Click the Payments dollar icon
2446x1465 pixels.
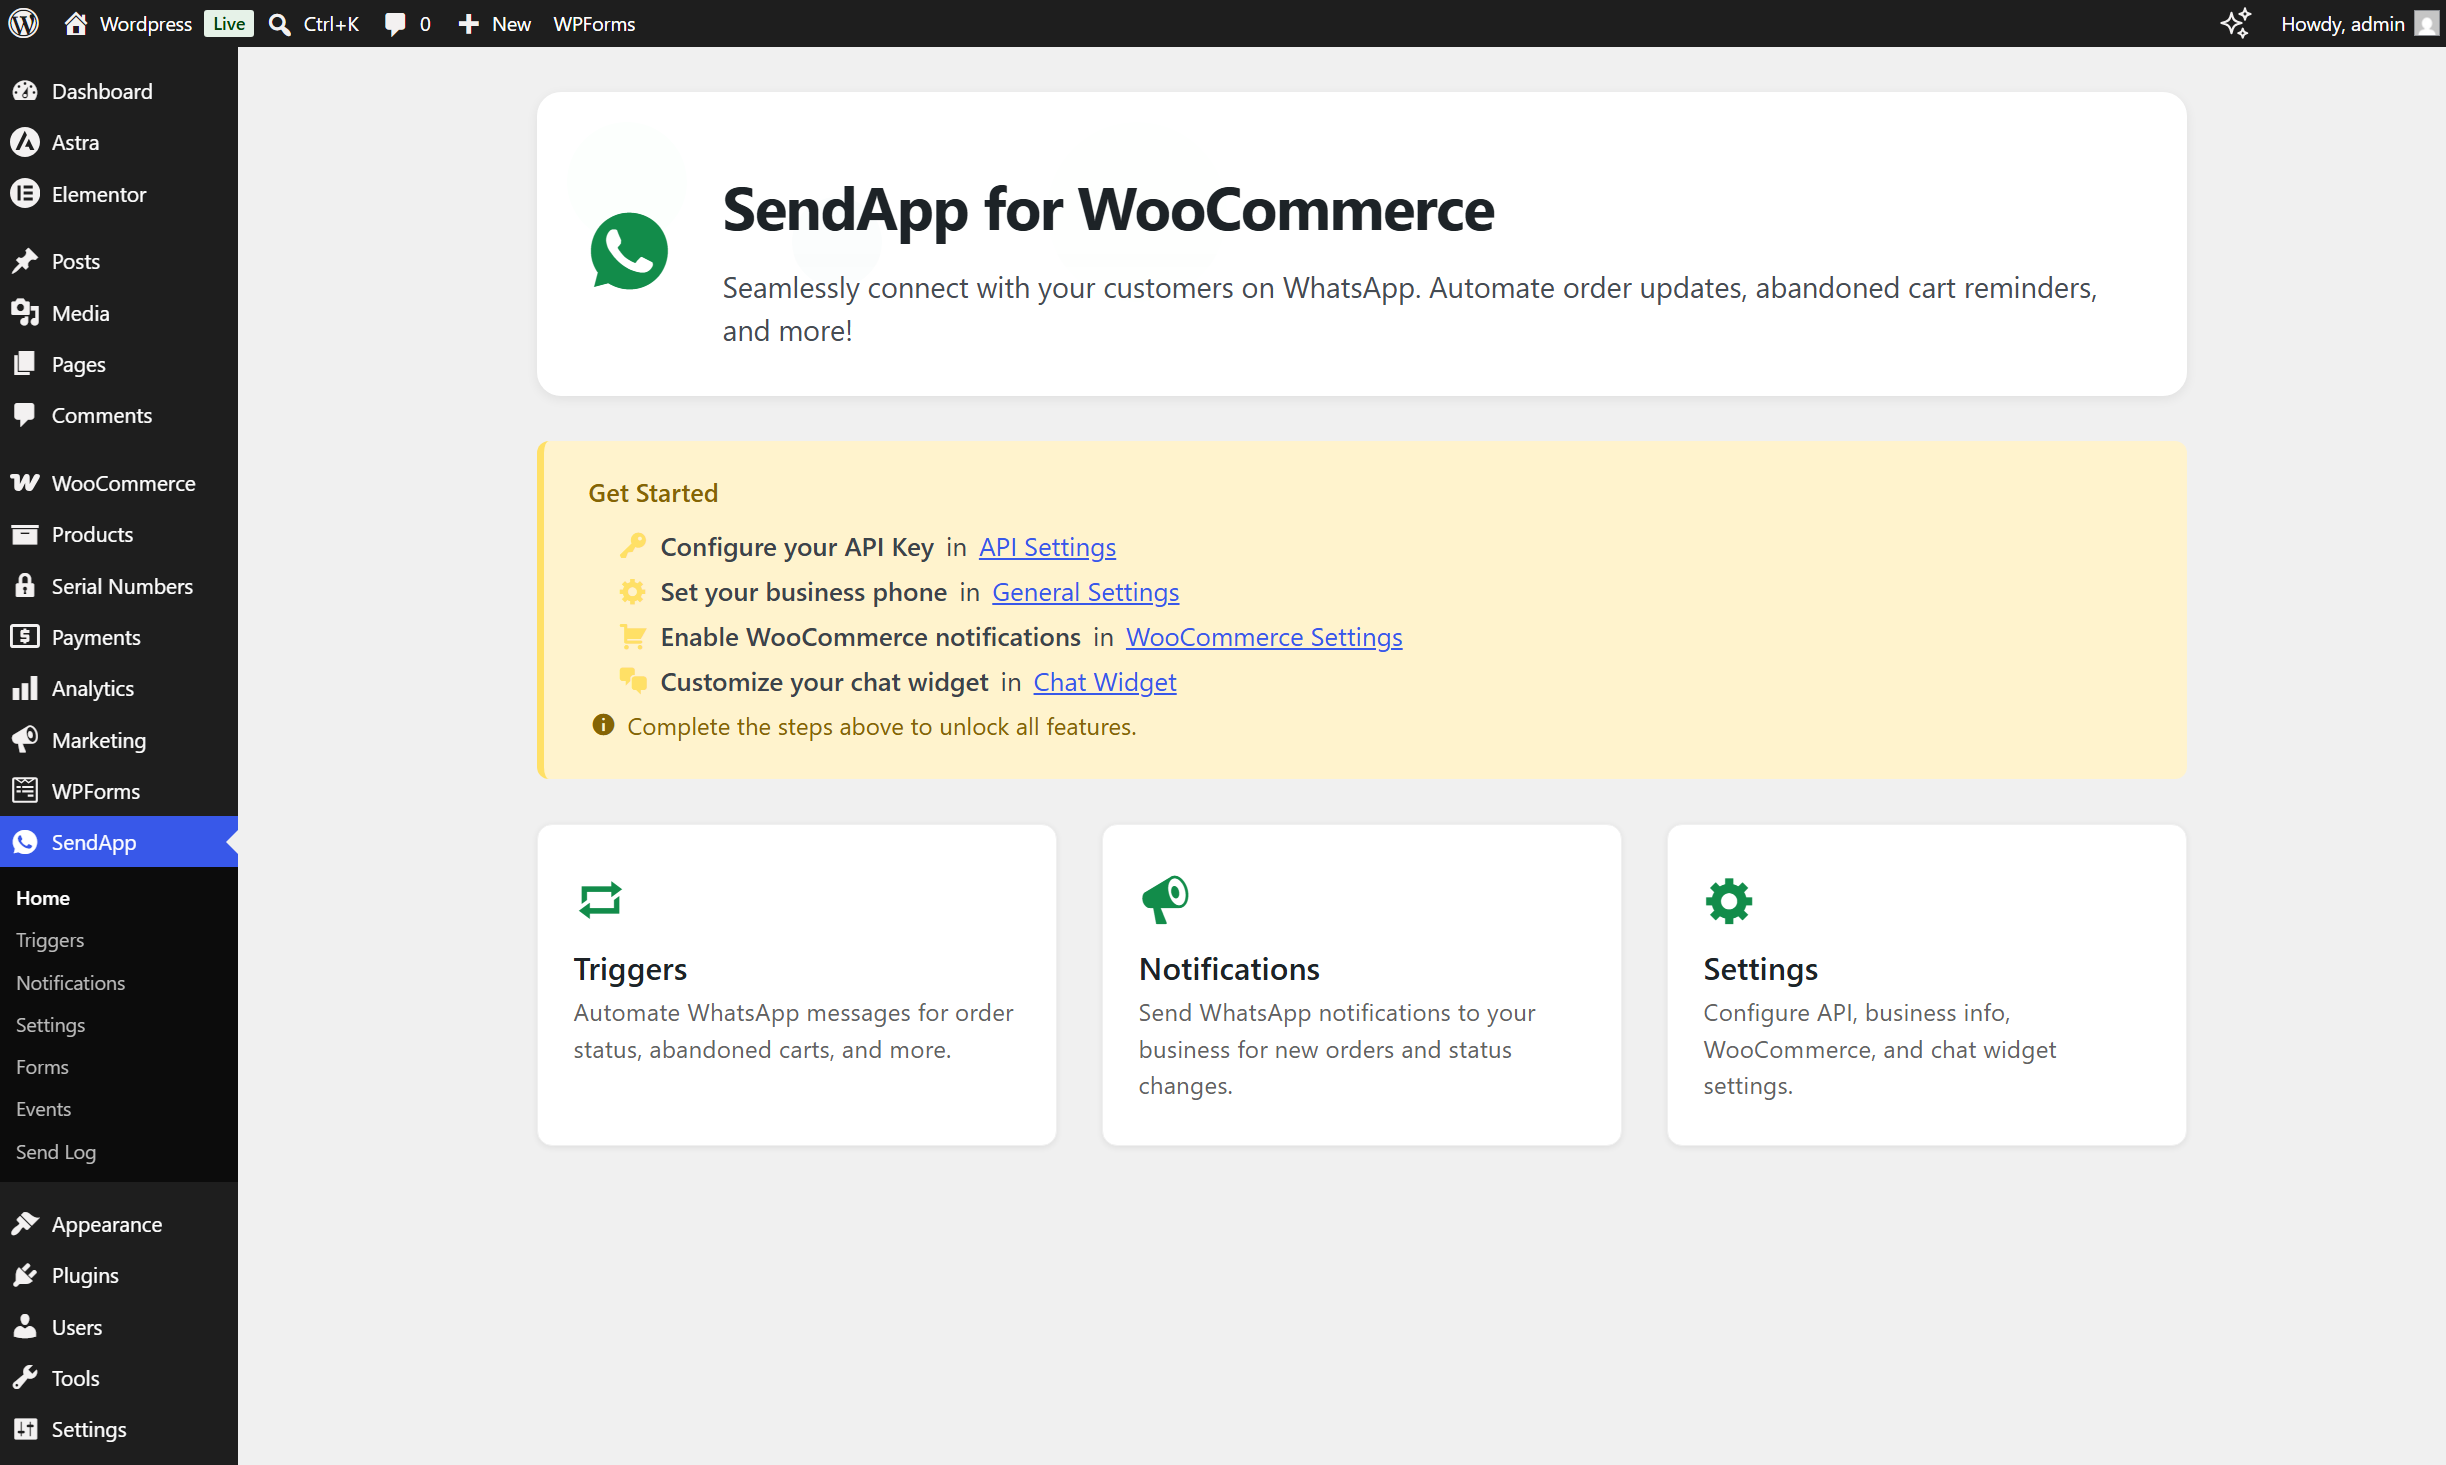click(25, 637)
